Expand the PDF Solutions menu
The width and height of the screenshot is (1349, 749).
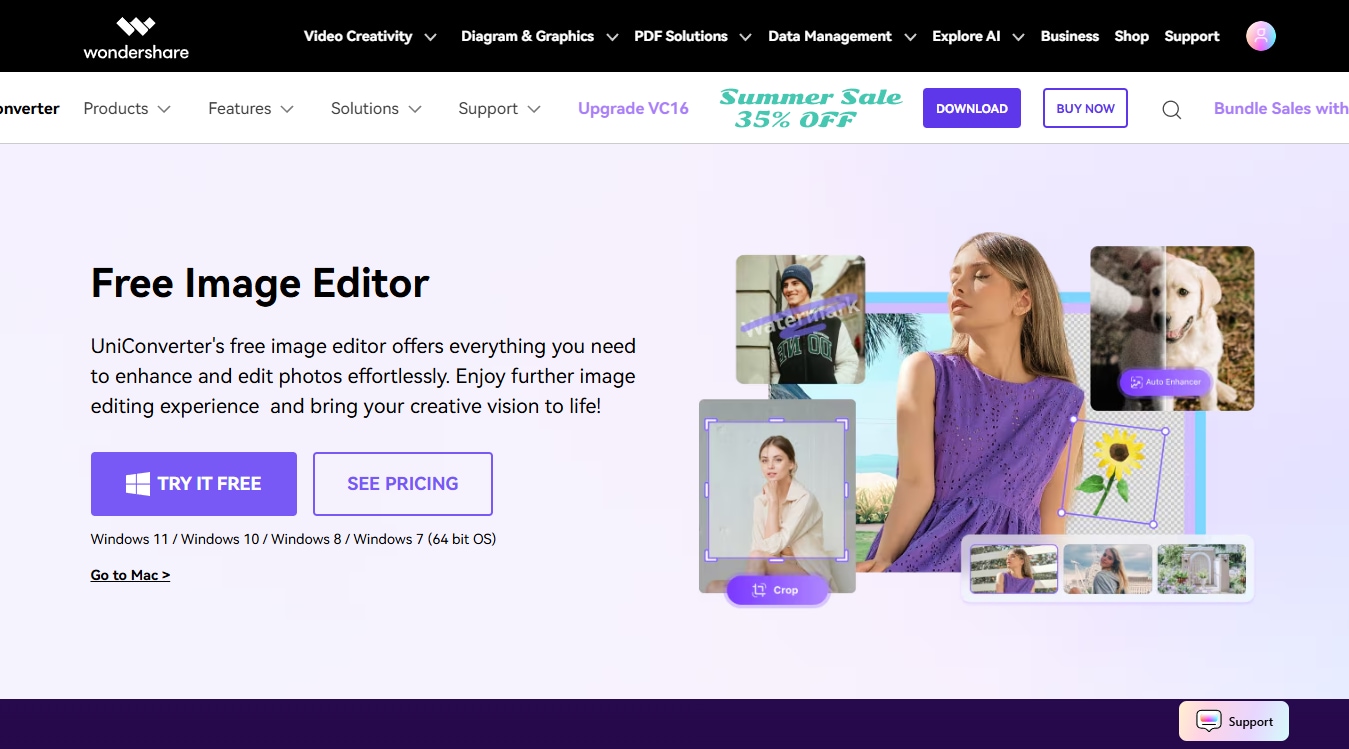click(x=693, y=36)
